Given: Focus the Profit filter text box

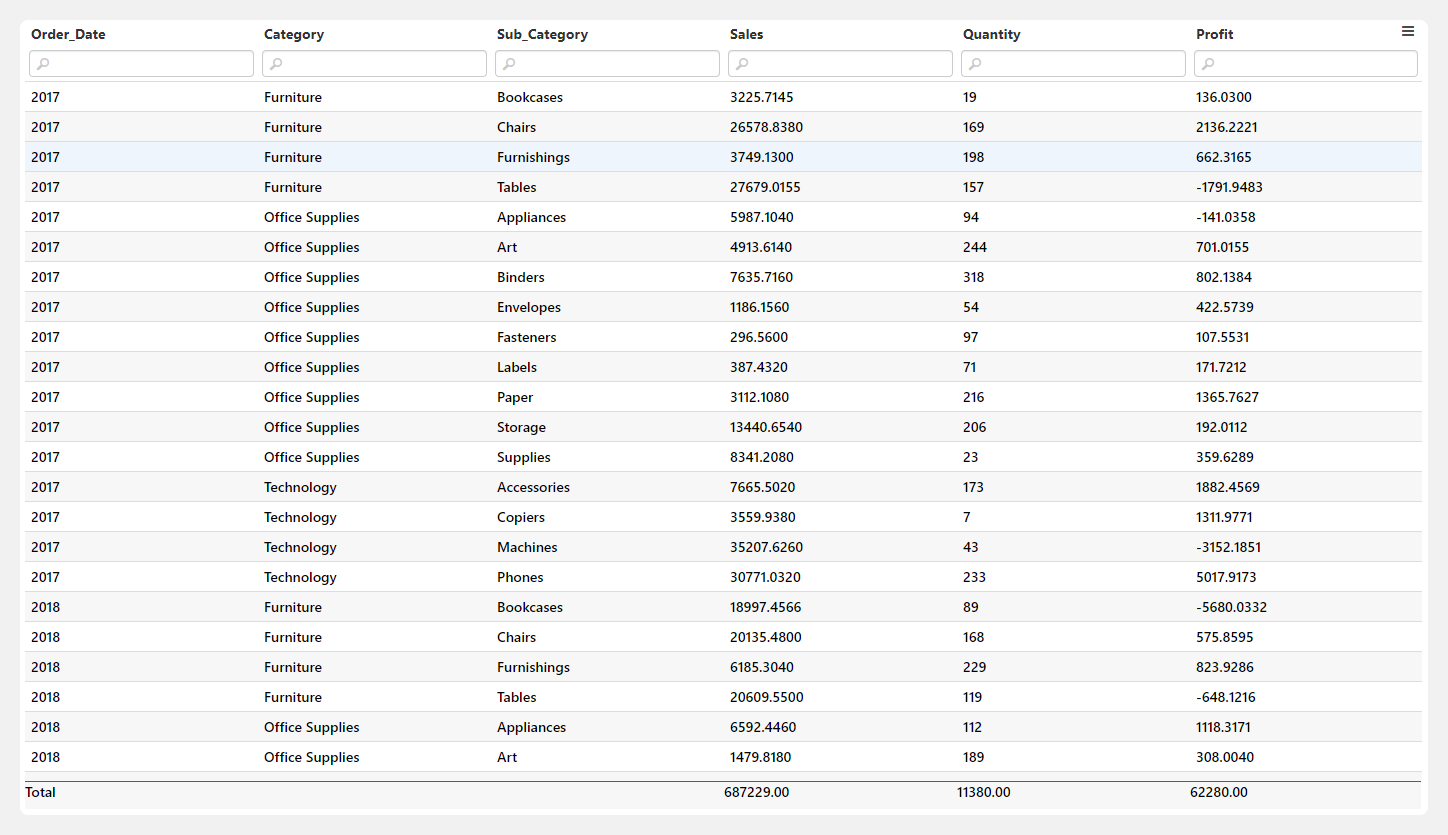Looking at the screenshot, I should (1315, 64).
